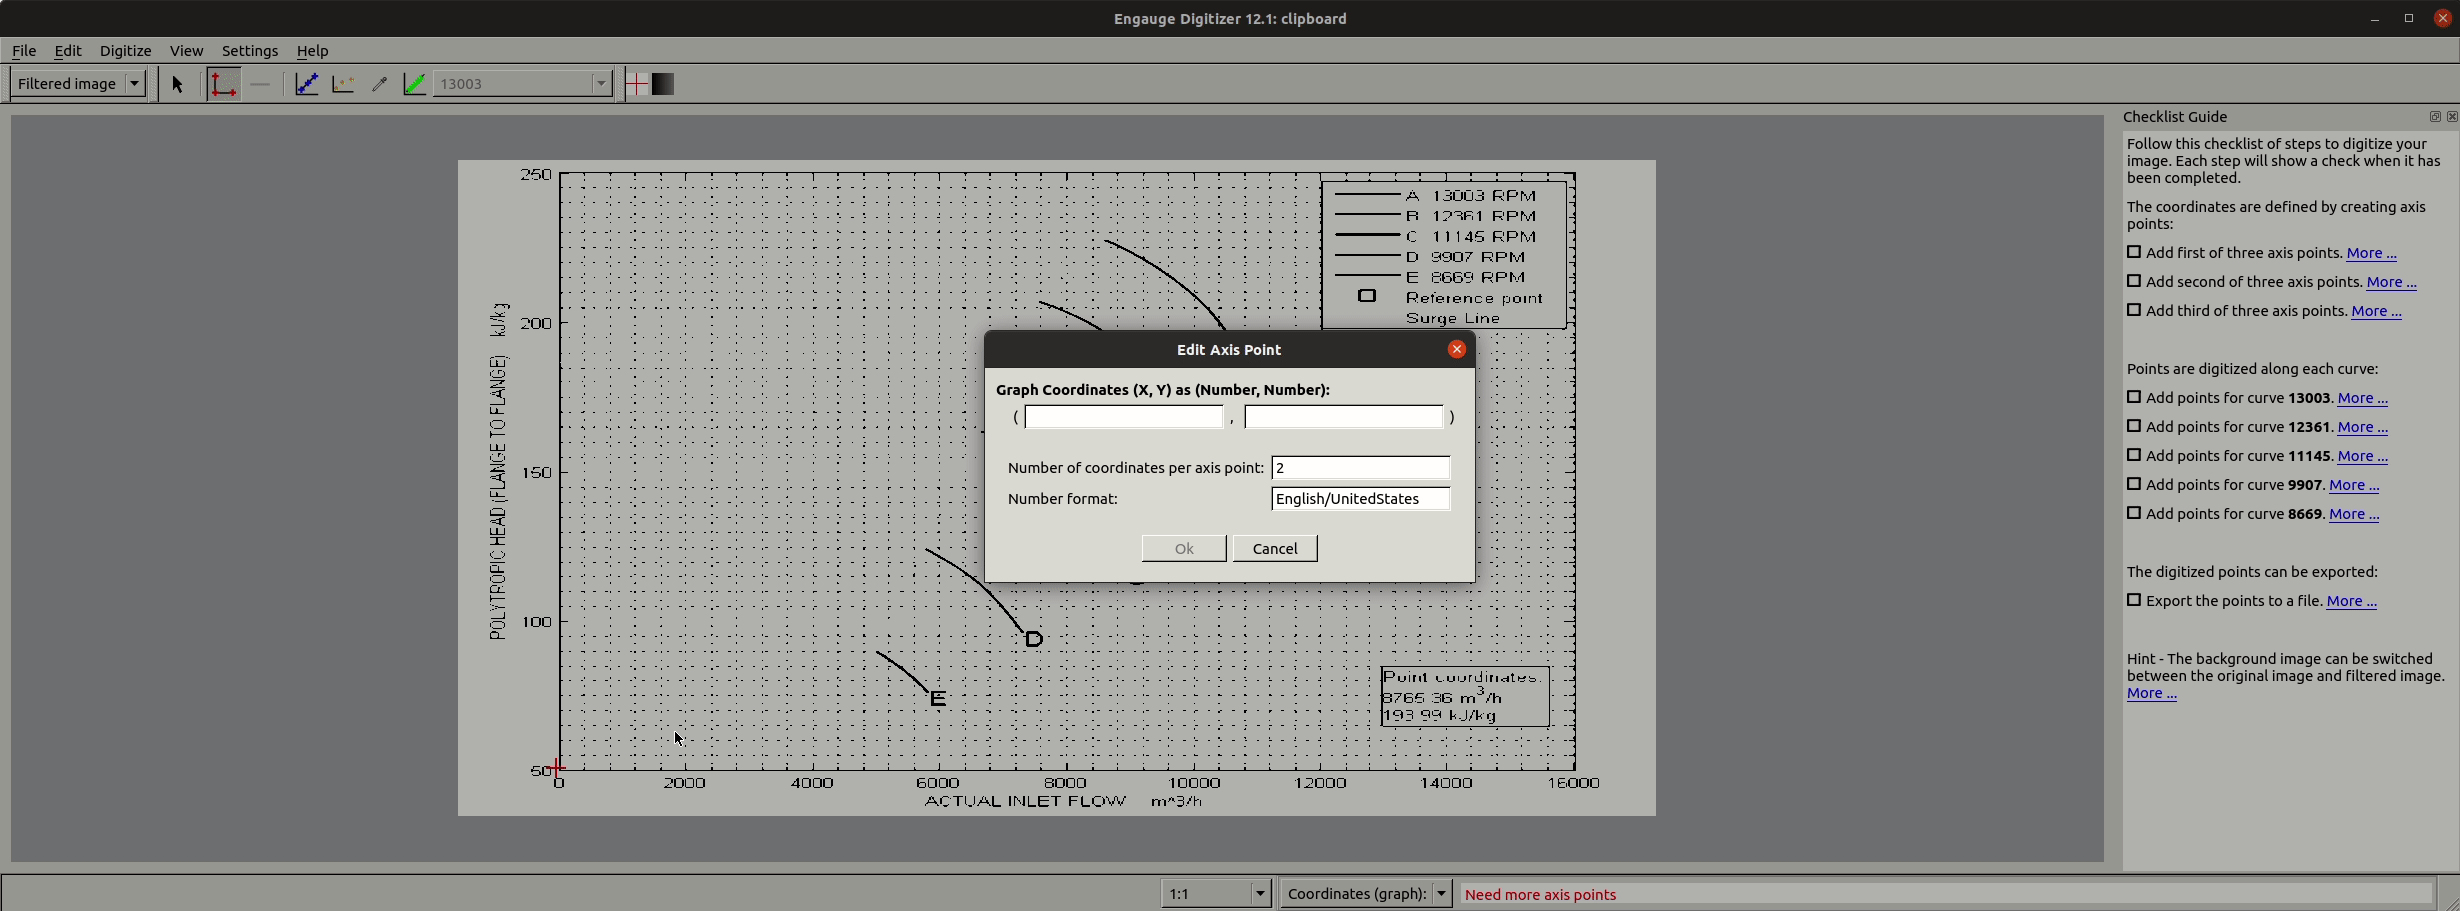Image resolution: width=2460 pixels, height=911 pixels.
Task: Close the Checklist Guide panel
Action: [2451, 117]
